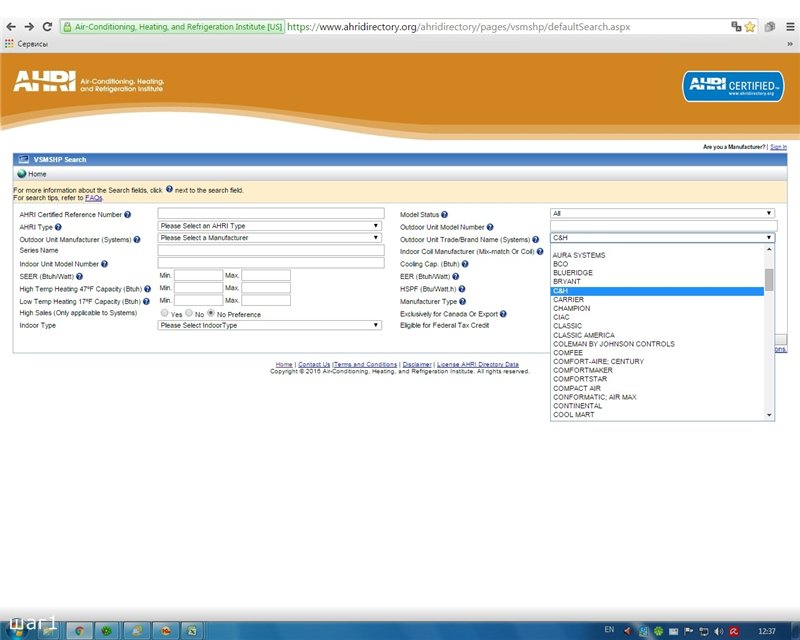Click the translate icon in the address bar
Screen dimensions: 800x640
tap(736, 27)
